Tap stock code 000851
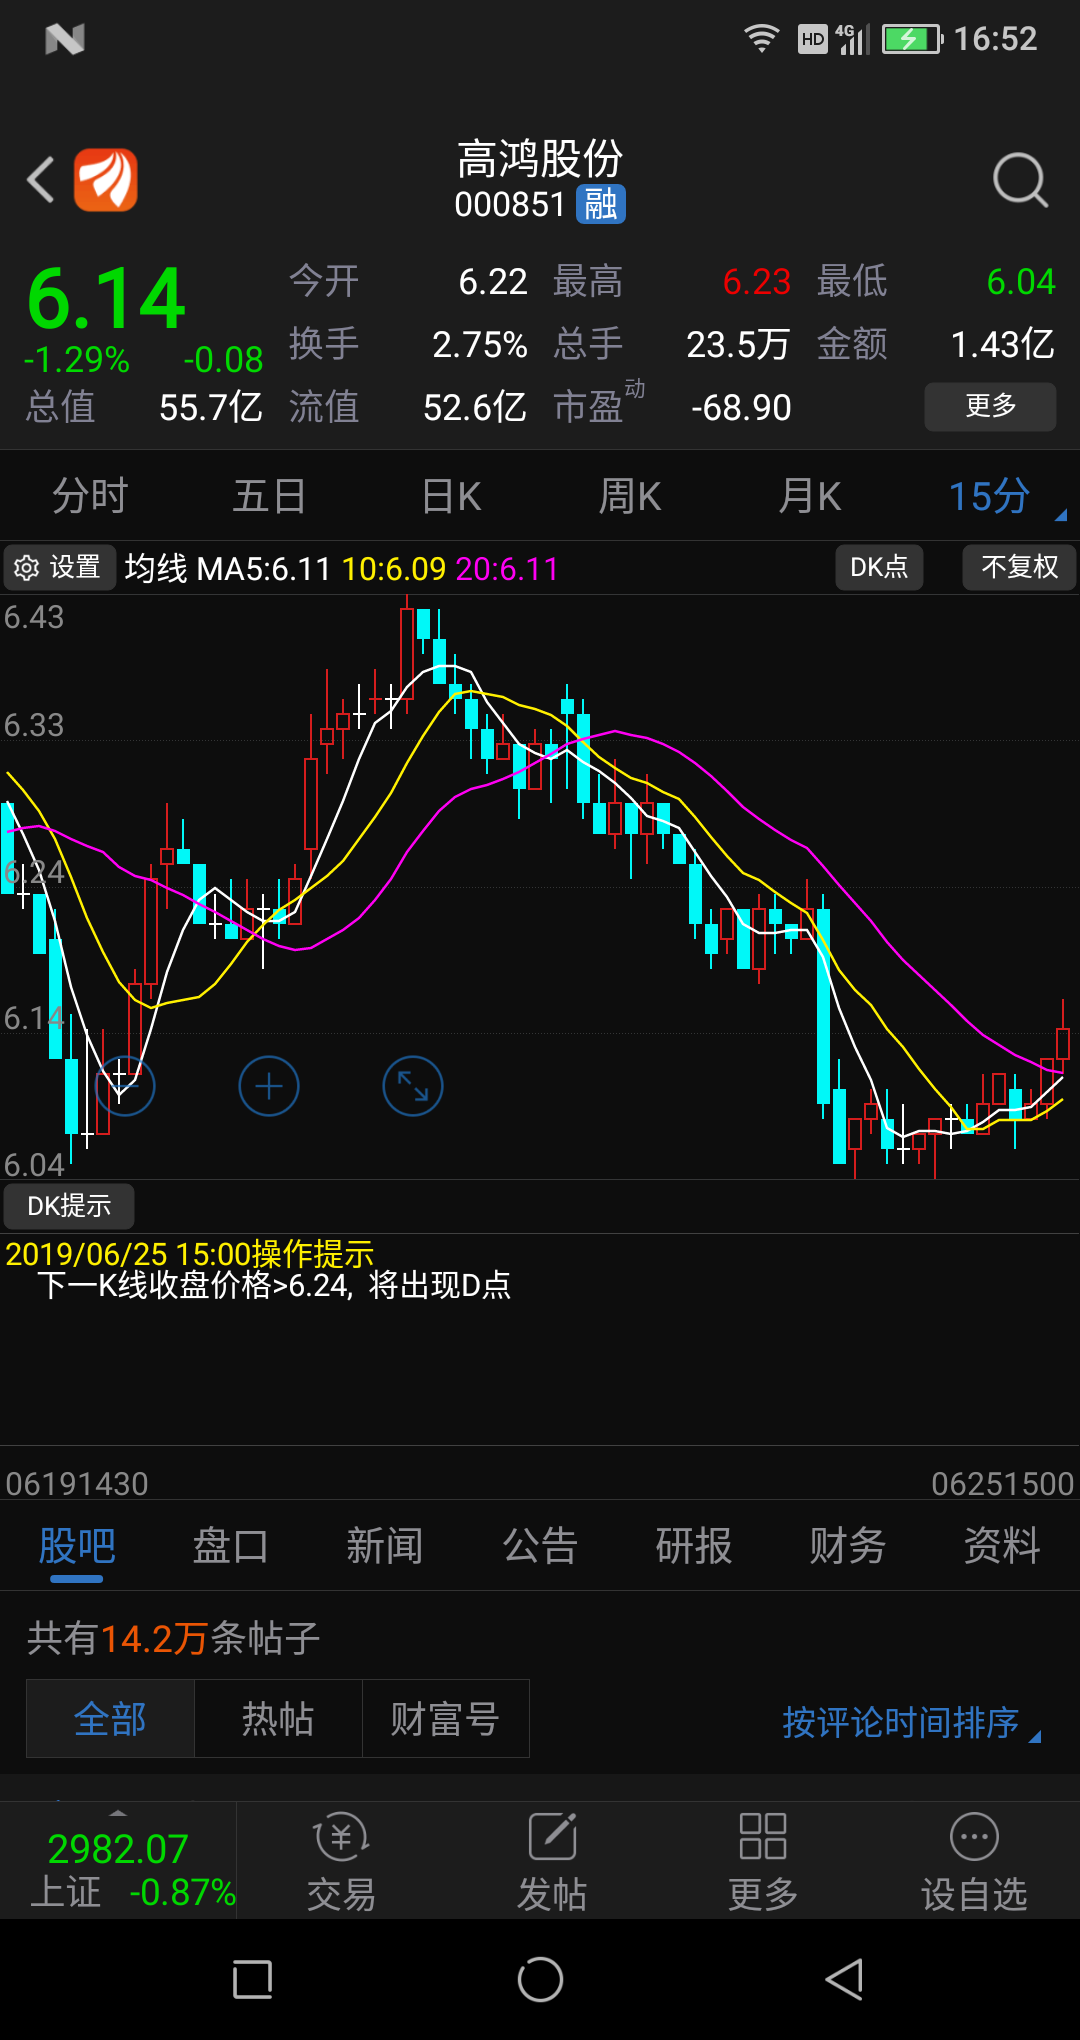This screenshot has height=2040, width=1080. tap(510, 205)
